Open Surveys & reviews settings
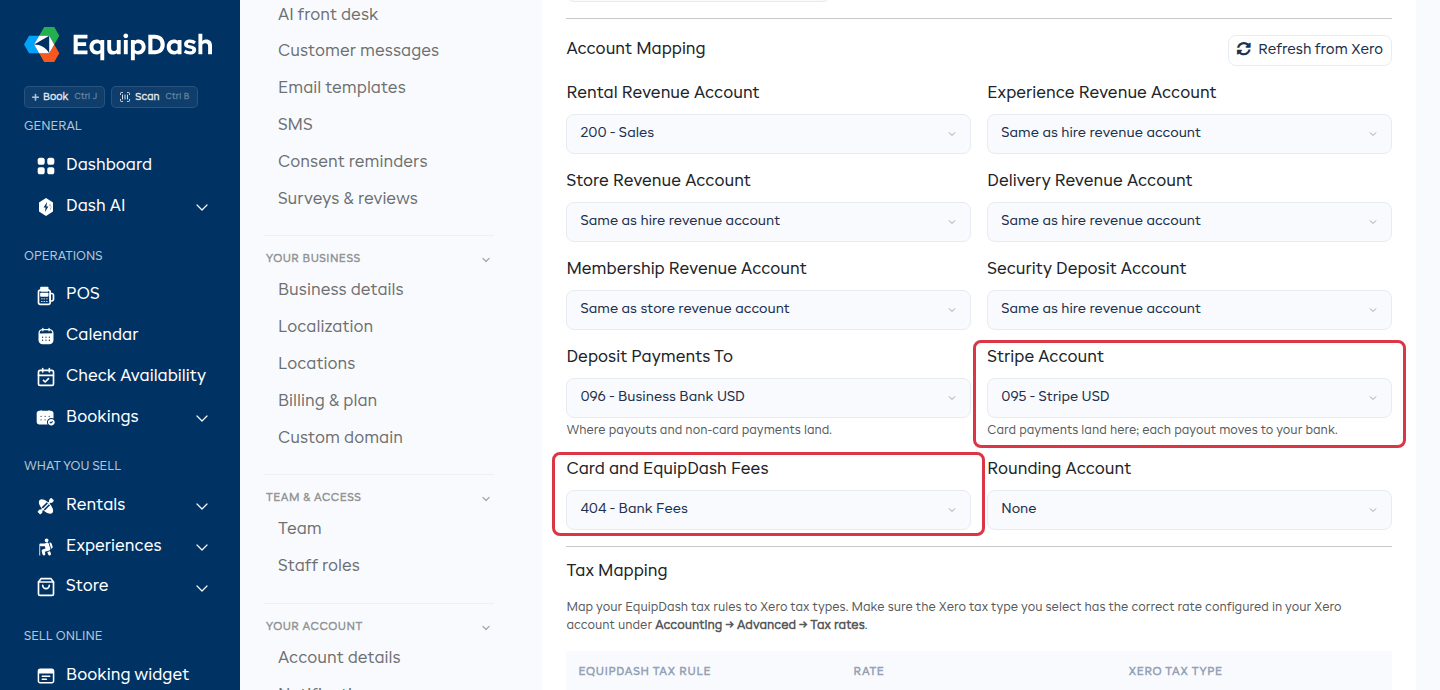1440x690 pixels. pyautogui.click(x=348, y=198)
